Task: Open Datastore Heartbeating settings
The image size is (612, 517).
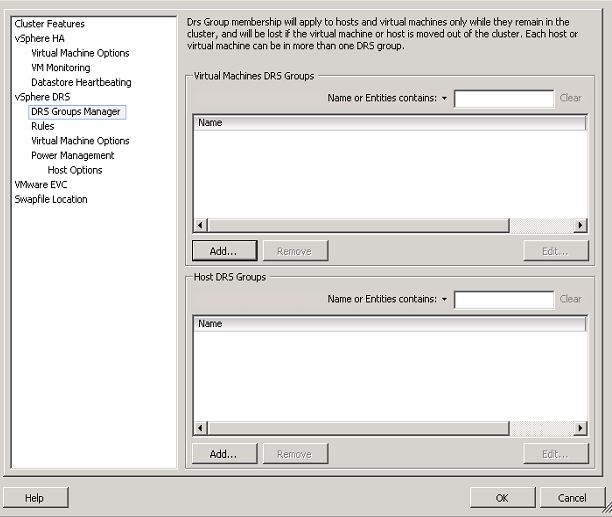Action: (x=81, y=82)
